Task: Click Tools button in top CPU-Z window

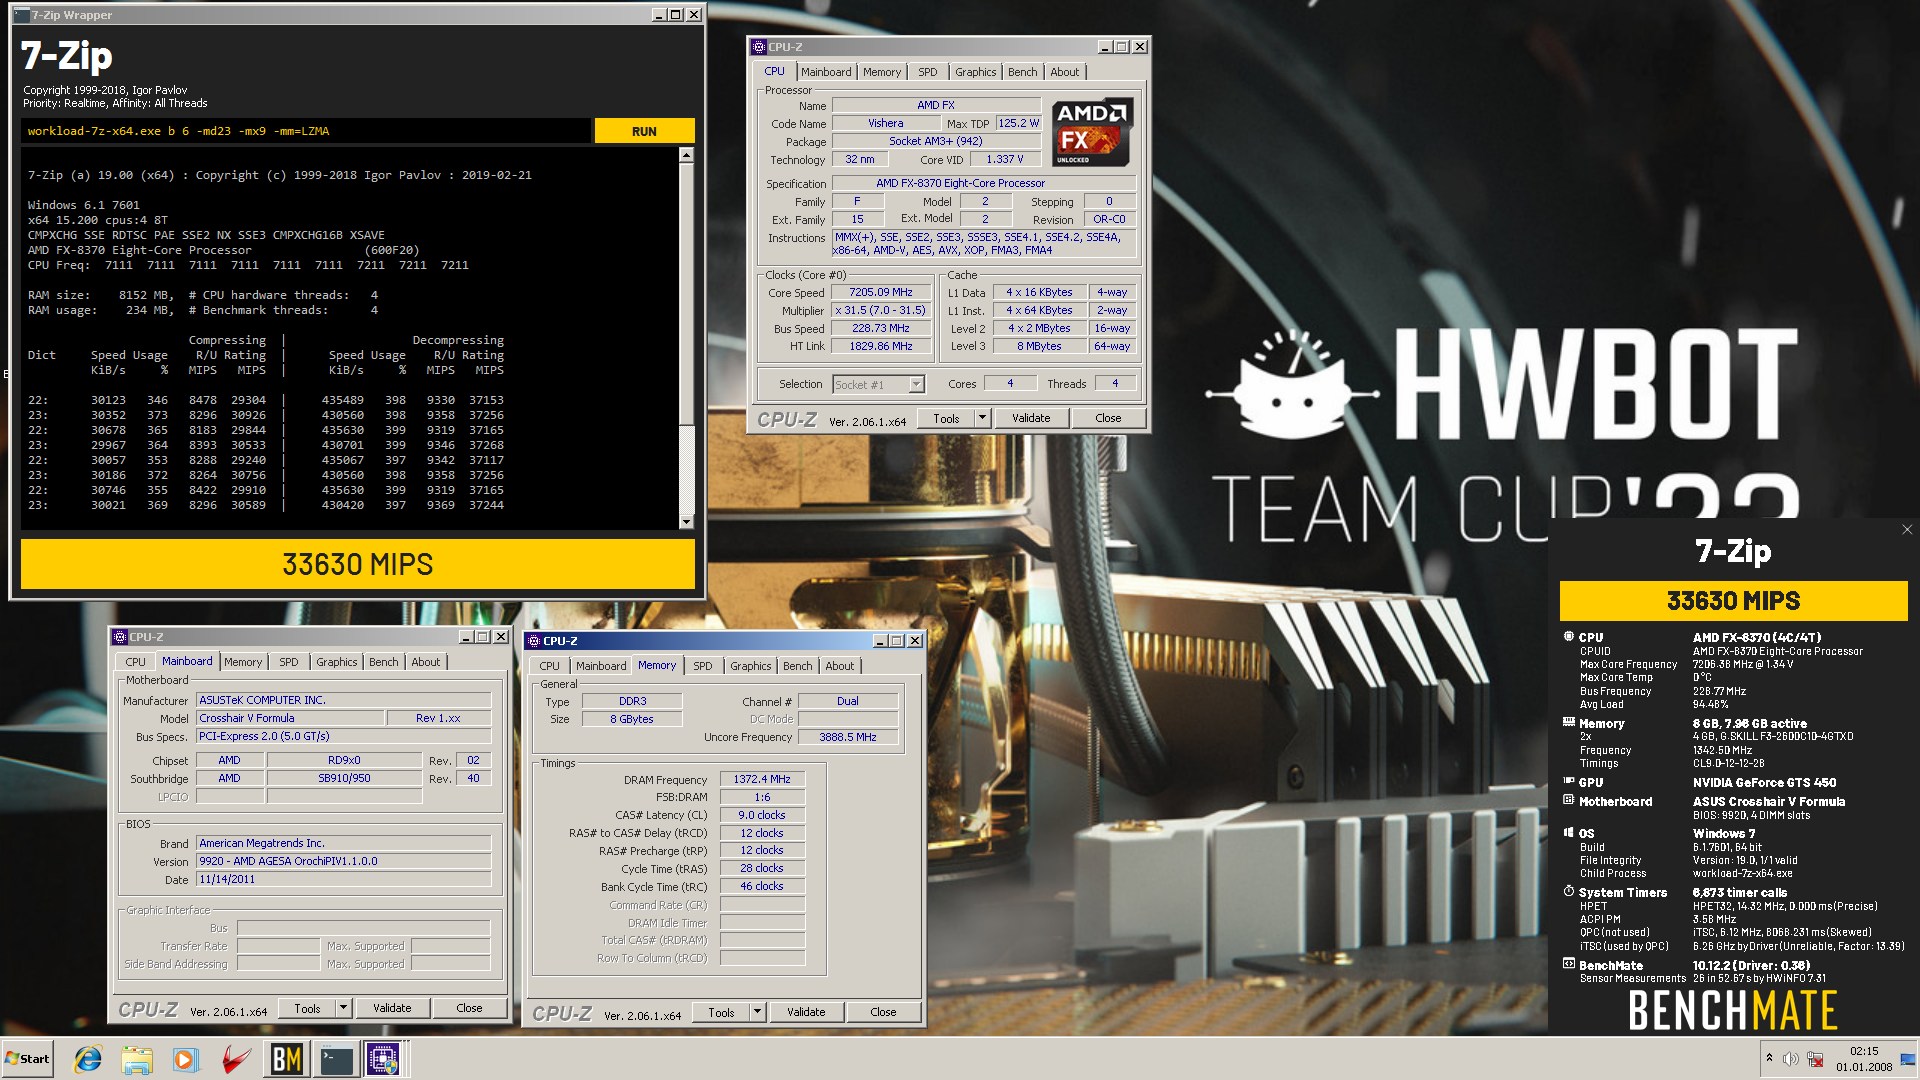Action: tap(947, 419)
